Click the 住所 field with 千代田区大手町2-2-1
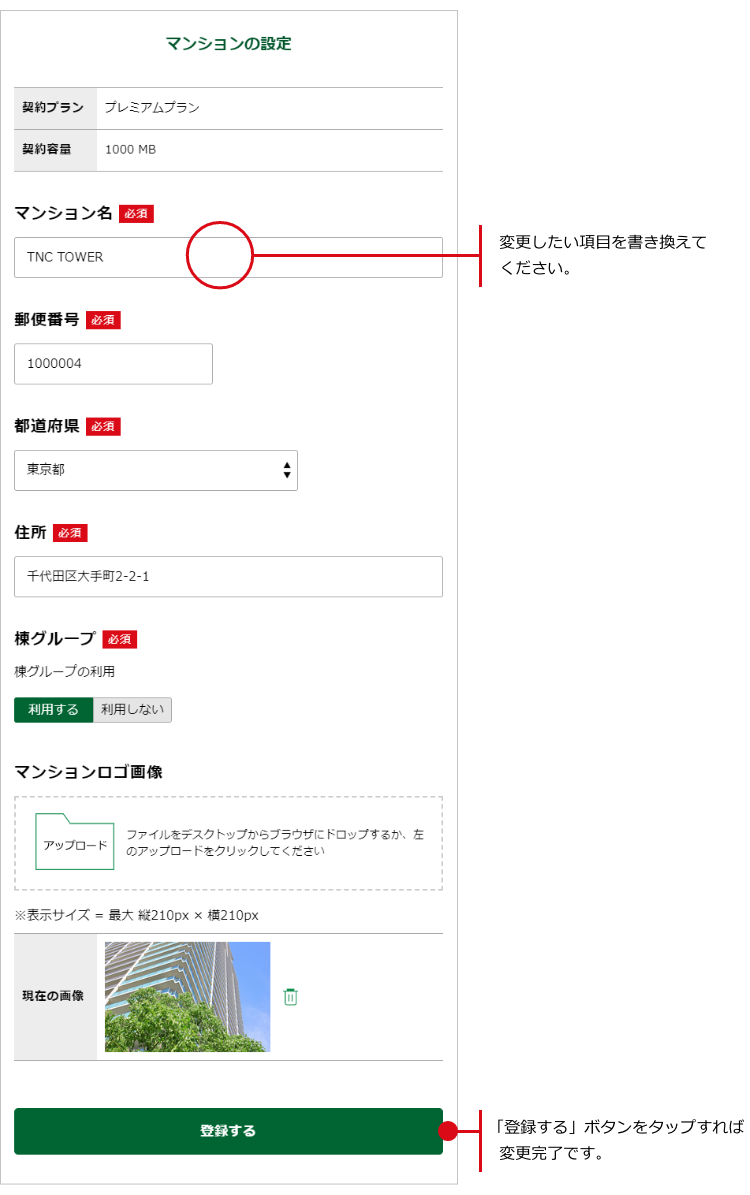 click(x=228, y=577)
